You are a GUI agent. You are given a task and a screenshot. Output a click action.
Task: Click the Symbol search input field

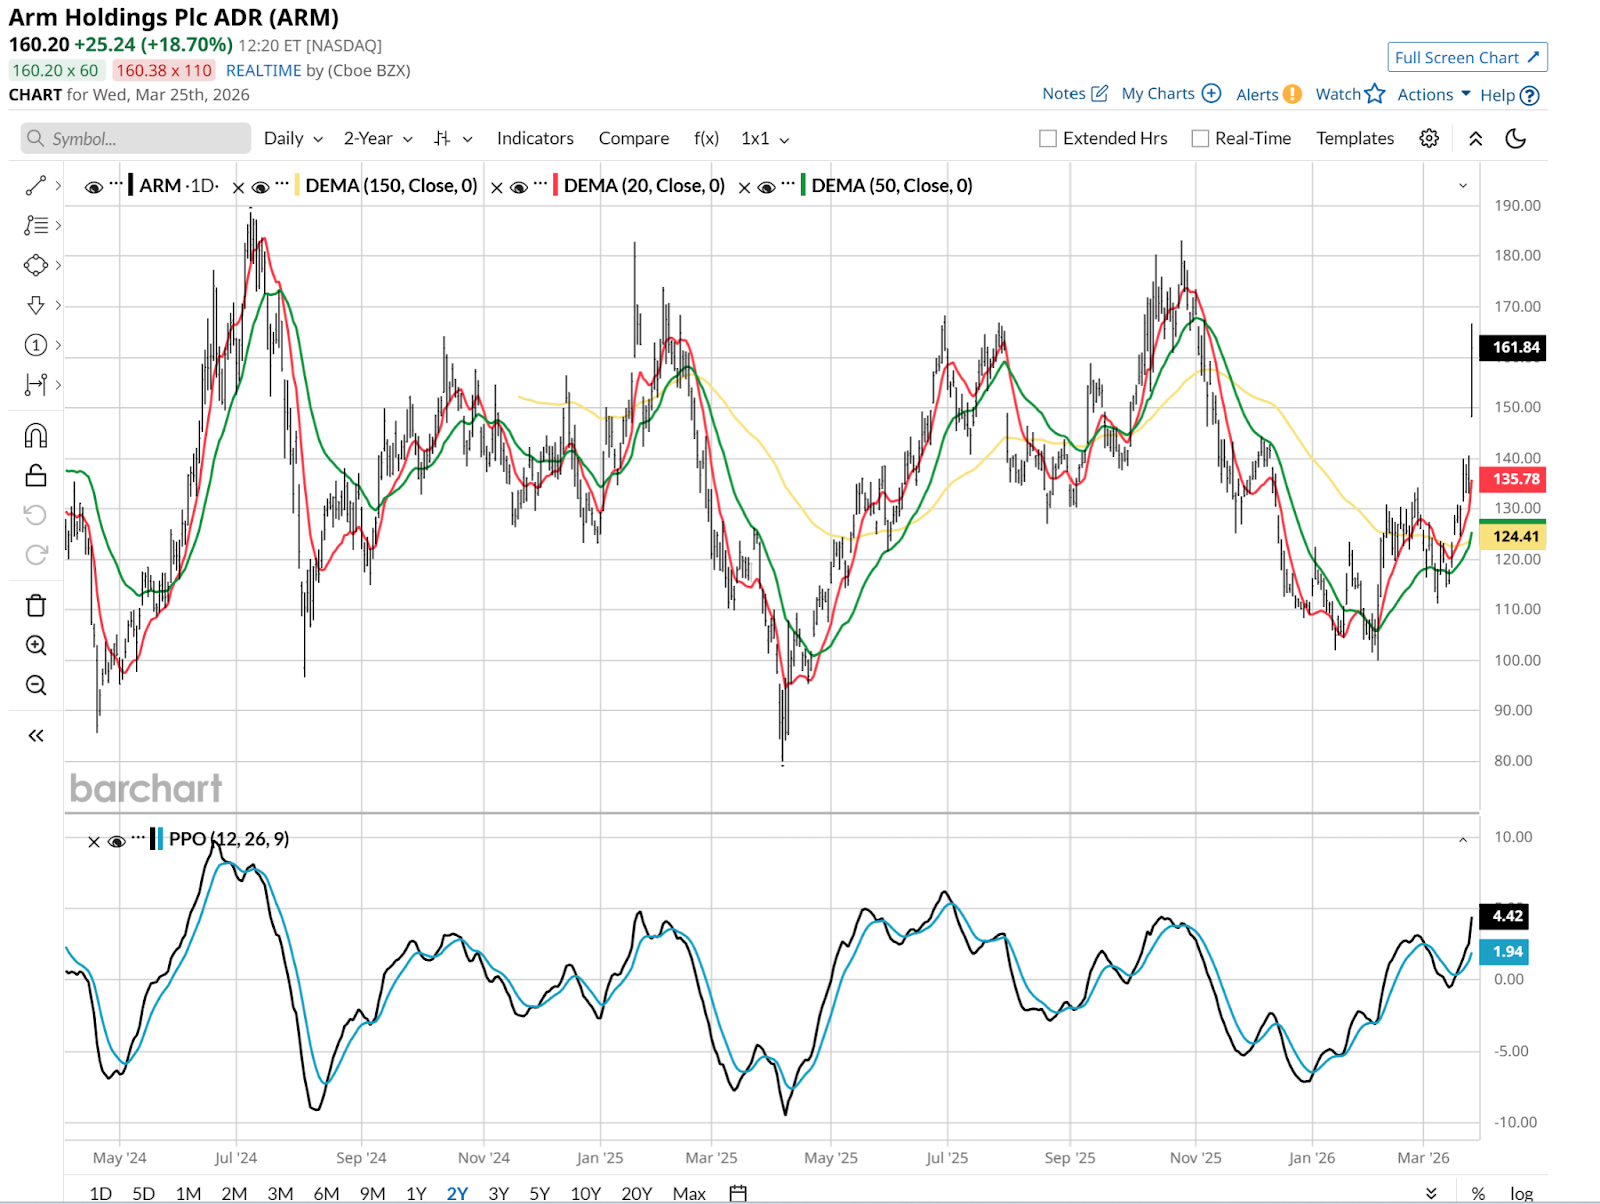(136, 139)
